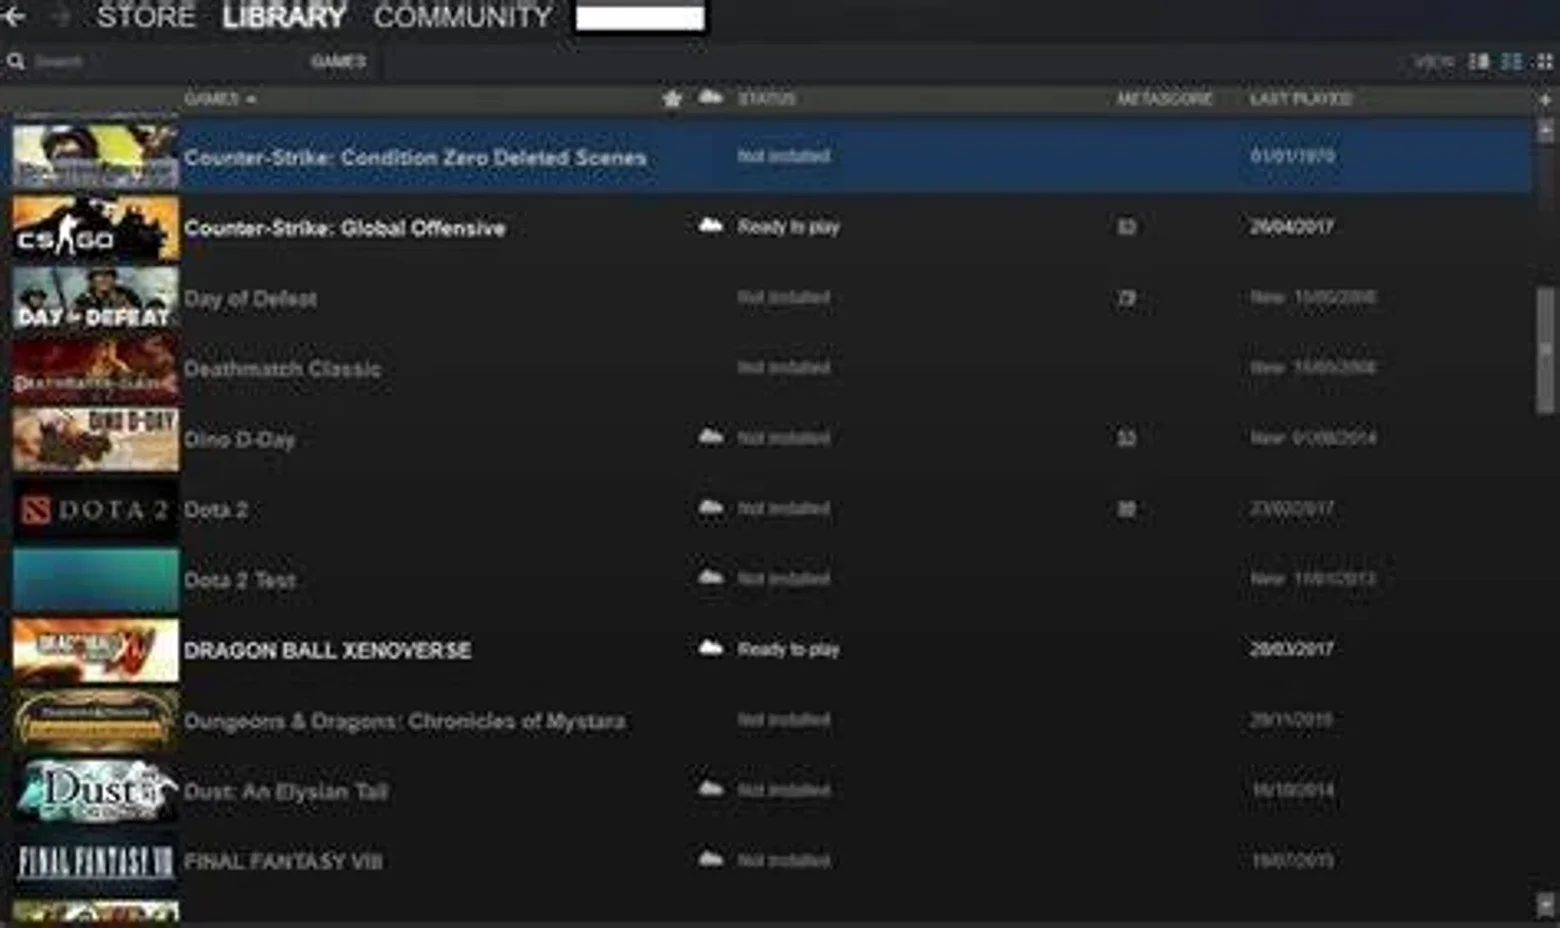Select "Counter-Strike: Condition Zero Deleted Scenes" title
The height and width of the screenshot is (928, 1560).
415,157
